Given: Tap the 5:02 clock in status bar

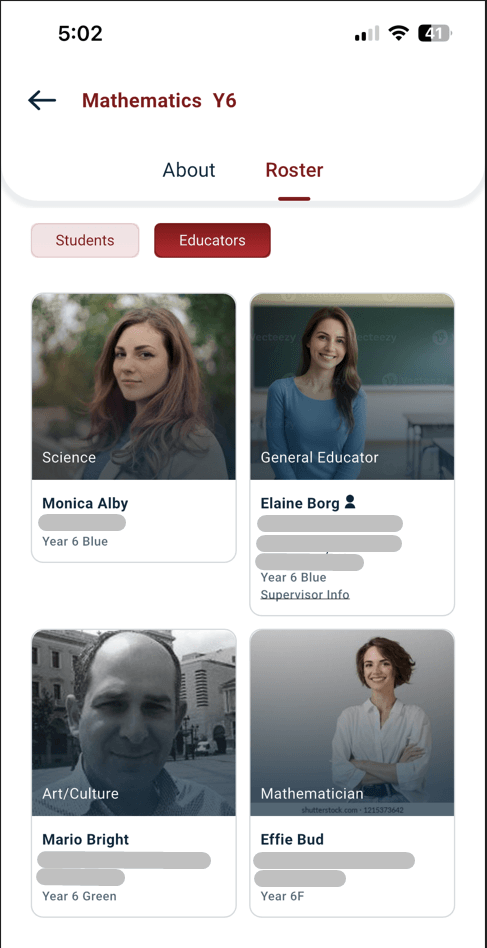Looking at the screenshot, I should [x=80, y=33].
